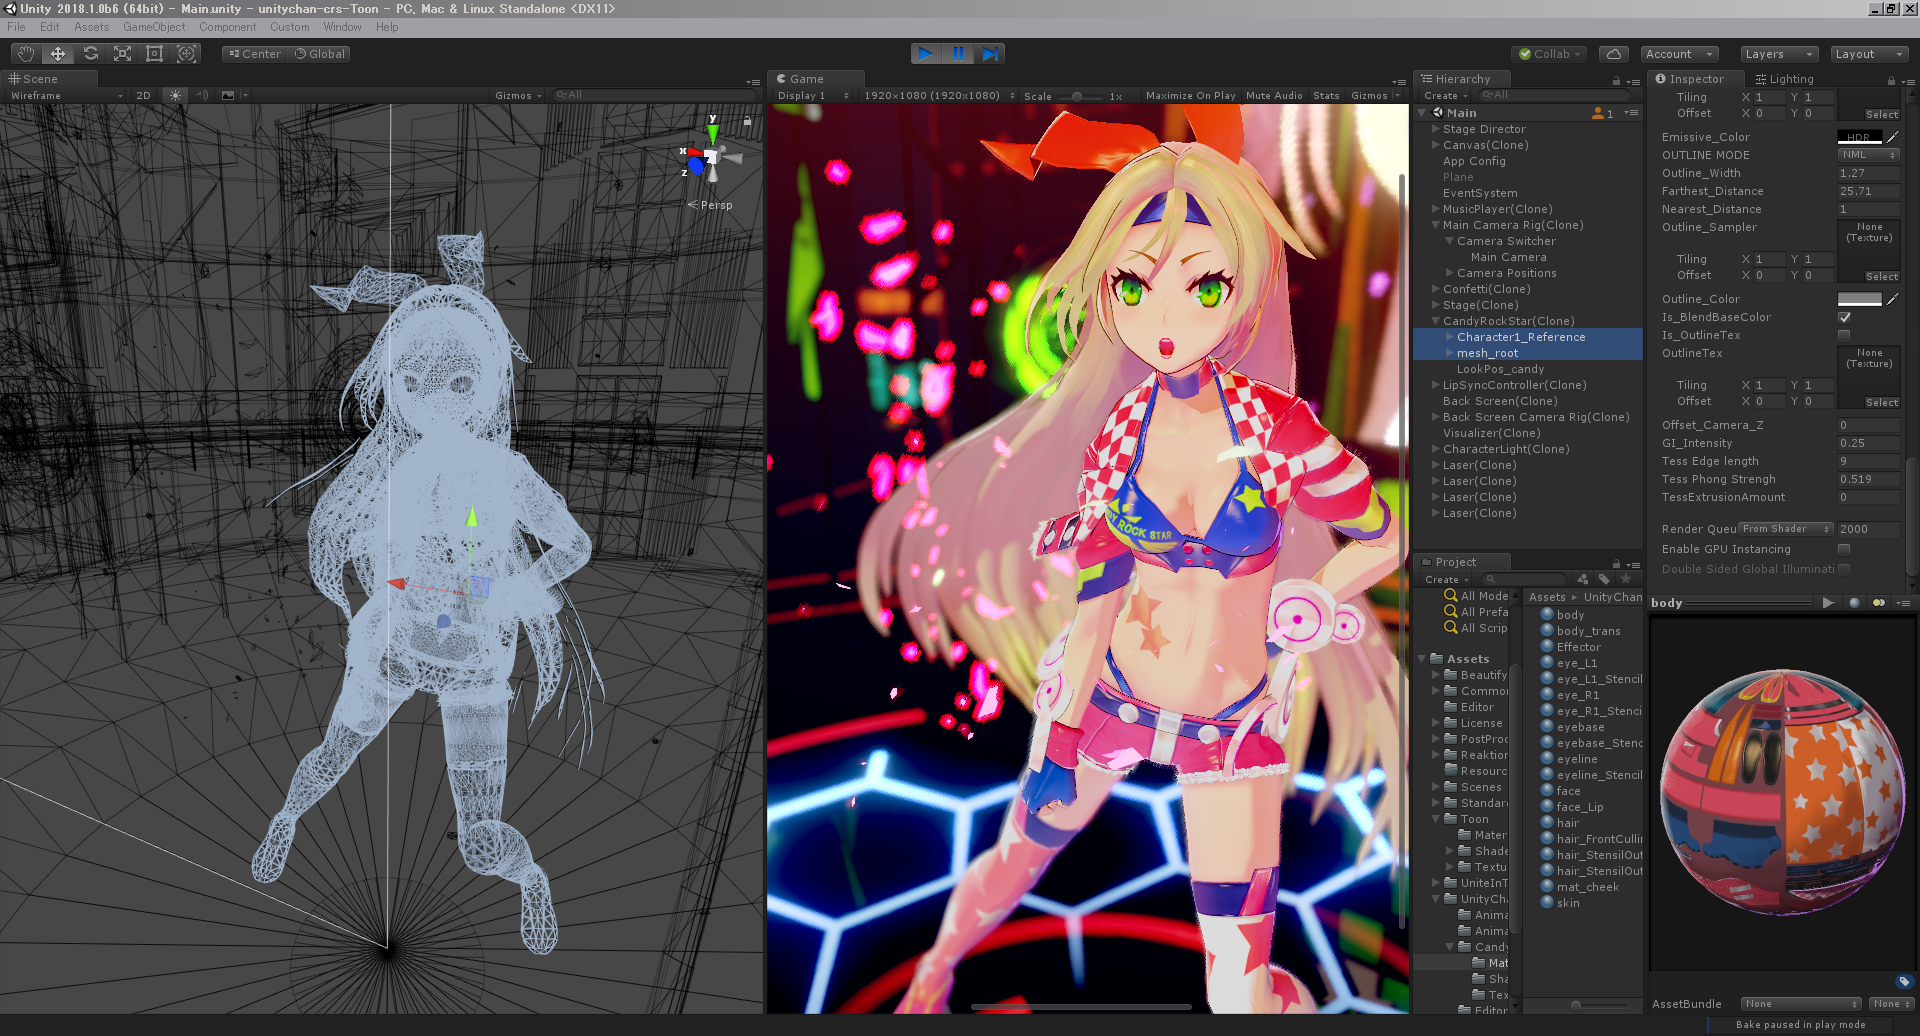The width and height of the screenshot is (1920, 1036).
Task: Lock the Project panel
Action: (1616, 564)
